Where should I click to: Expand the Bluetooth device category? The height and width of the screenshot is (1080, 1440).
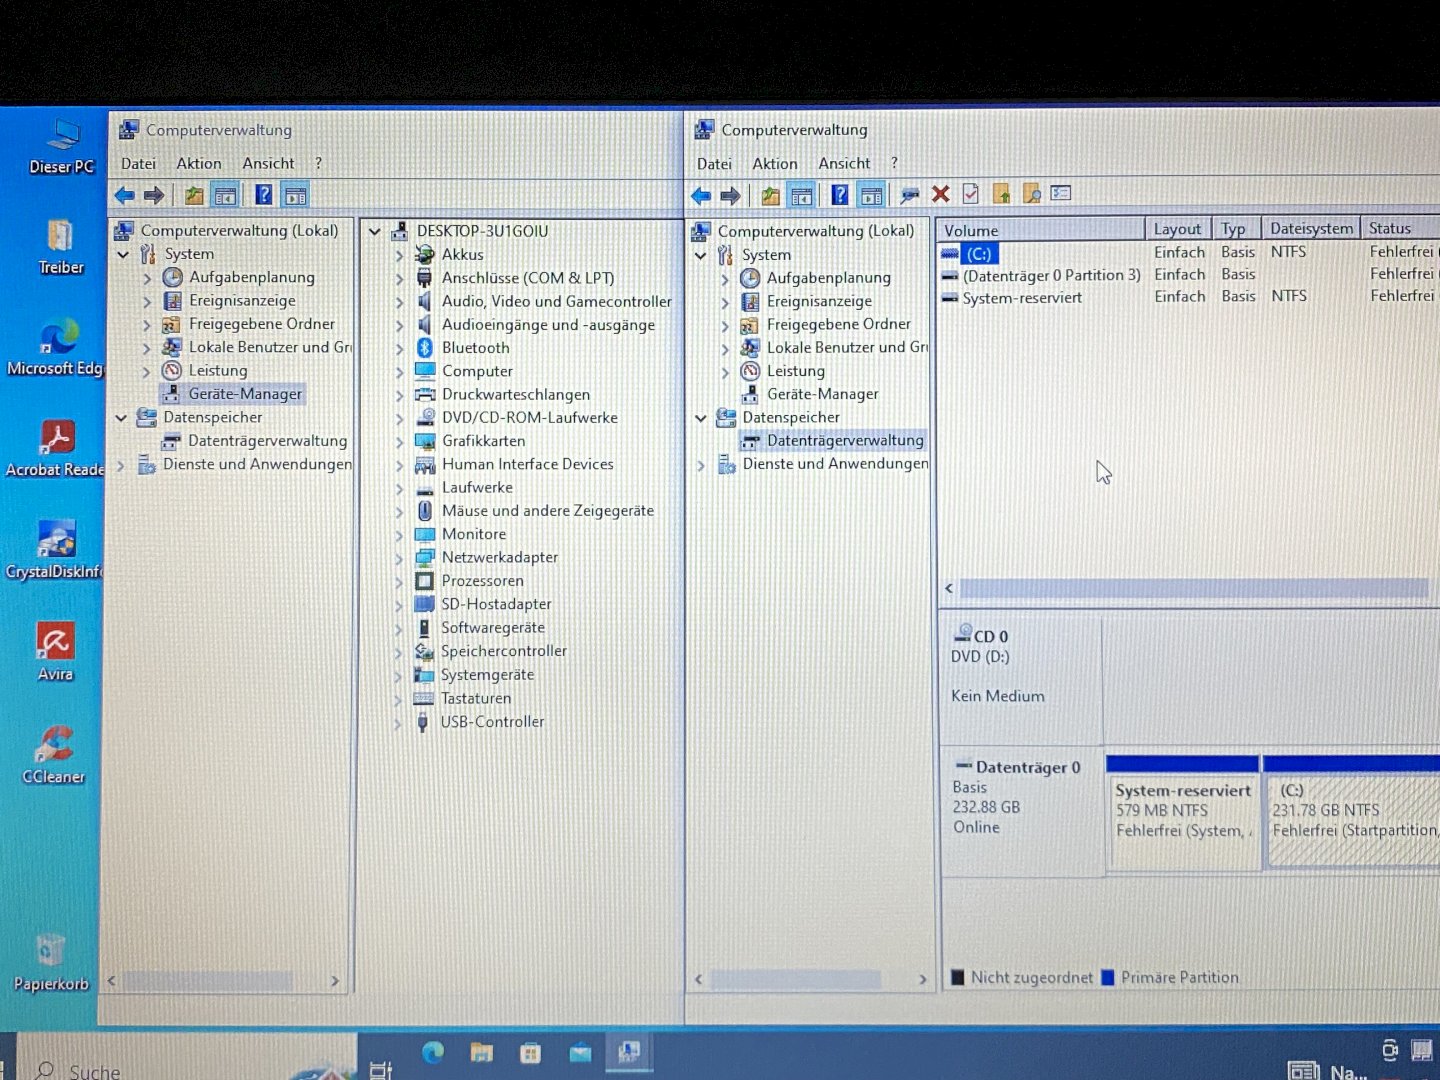click(399, 348)
